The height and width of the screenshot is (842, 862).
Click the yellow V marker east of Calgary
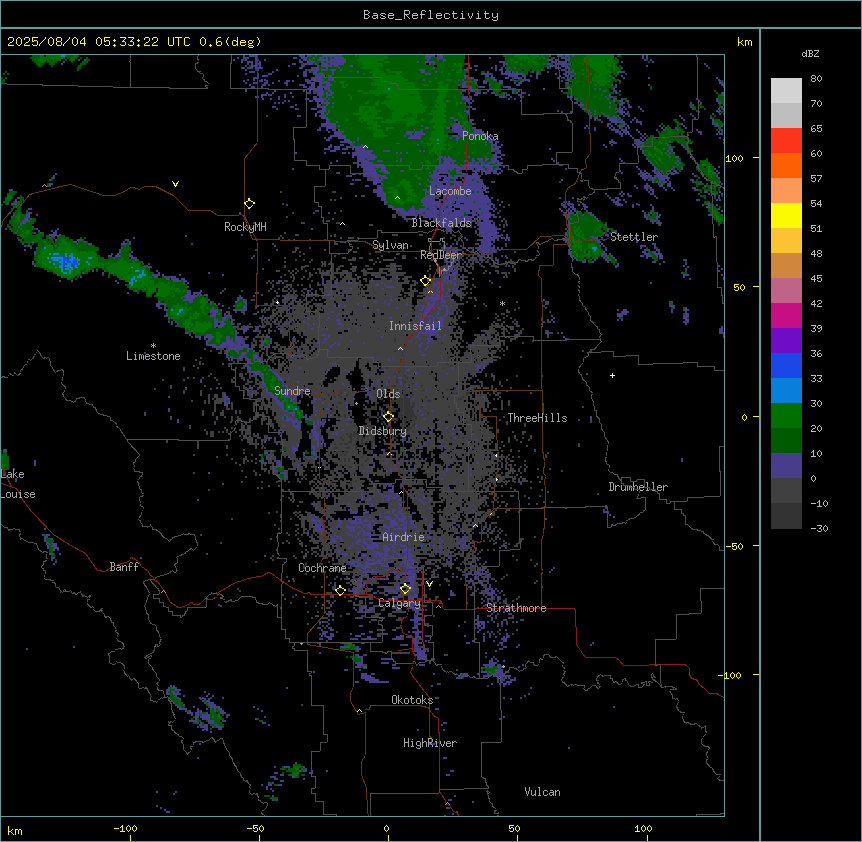(429, 584)
